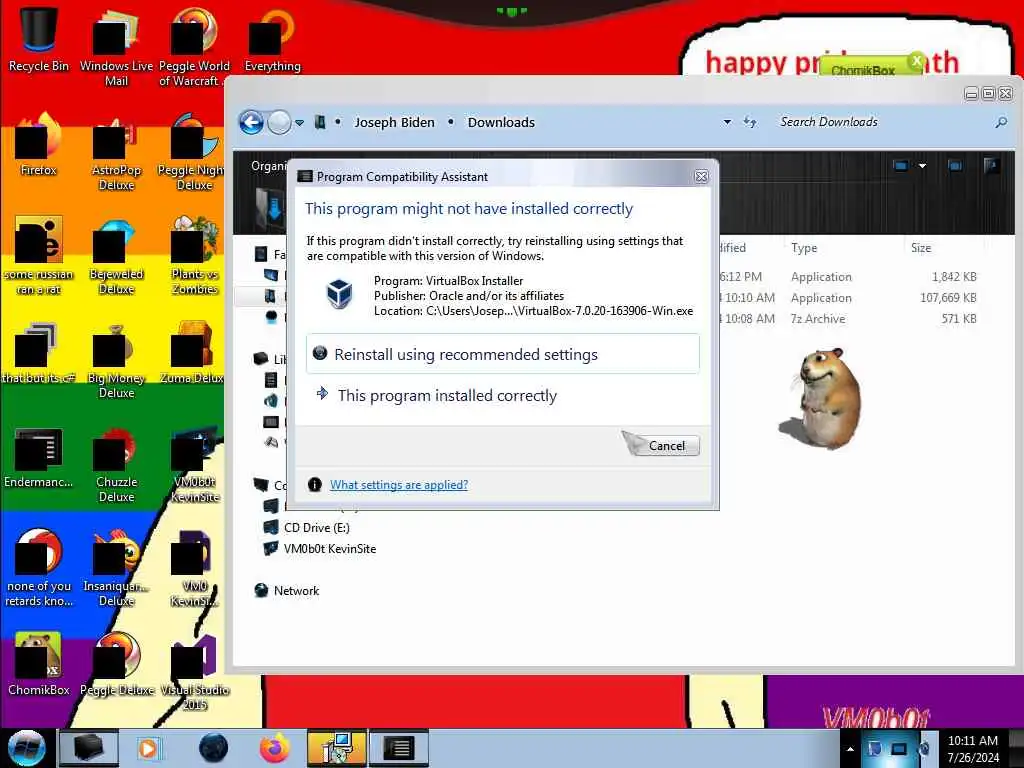The width and height of the screenshot is (1024, 768).
Task: Select the 1,842 KB application row
Action: pyautogui.click(x=848, y=277)
